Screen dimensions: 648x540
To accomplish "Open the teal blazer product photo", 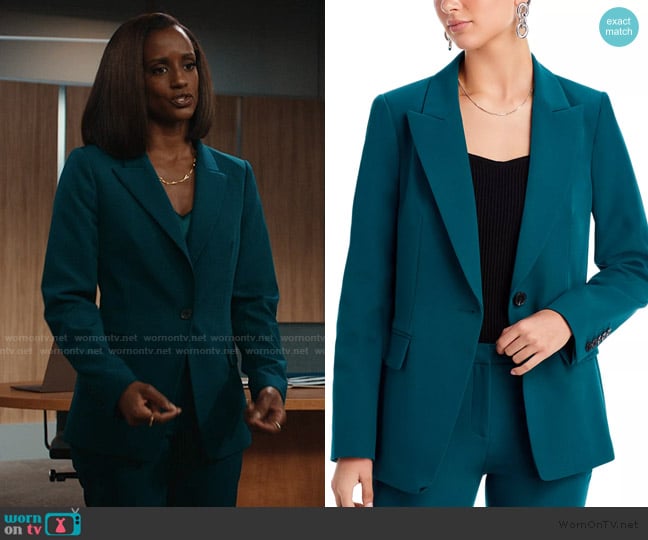I will tap(486, 253).
